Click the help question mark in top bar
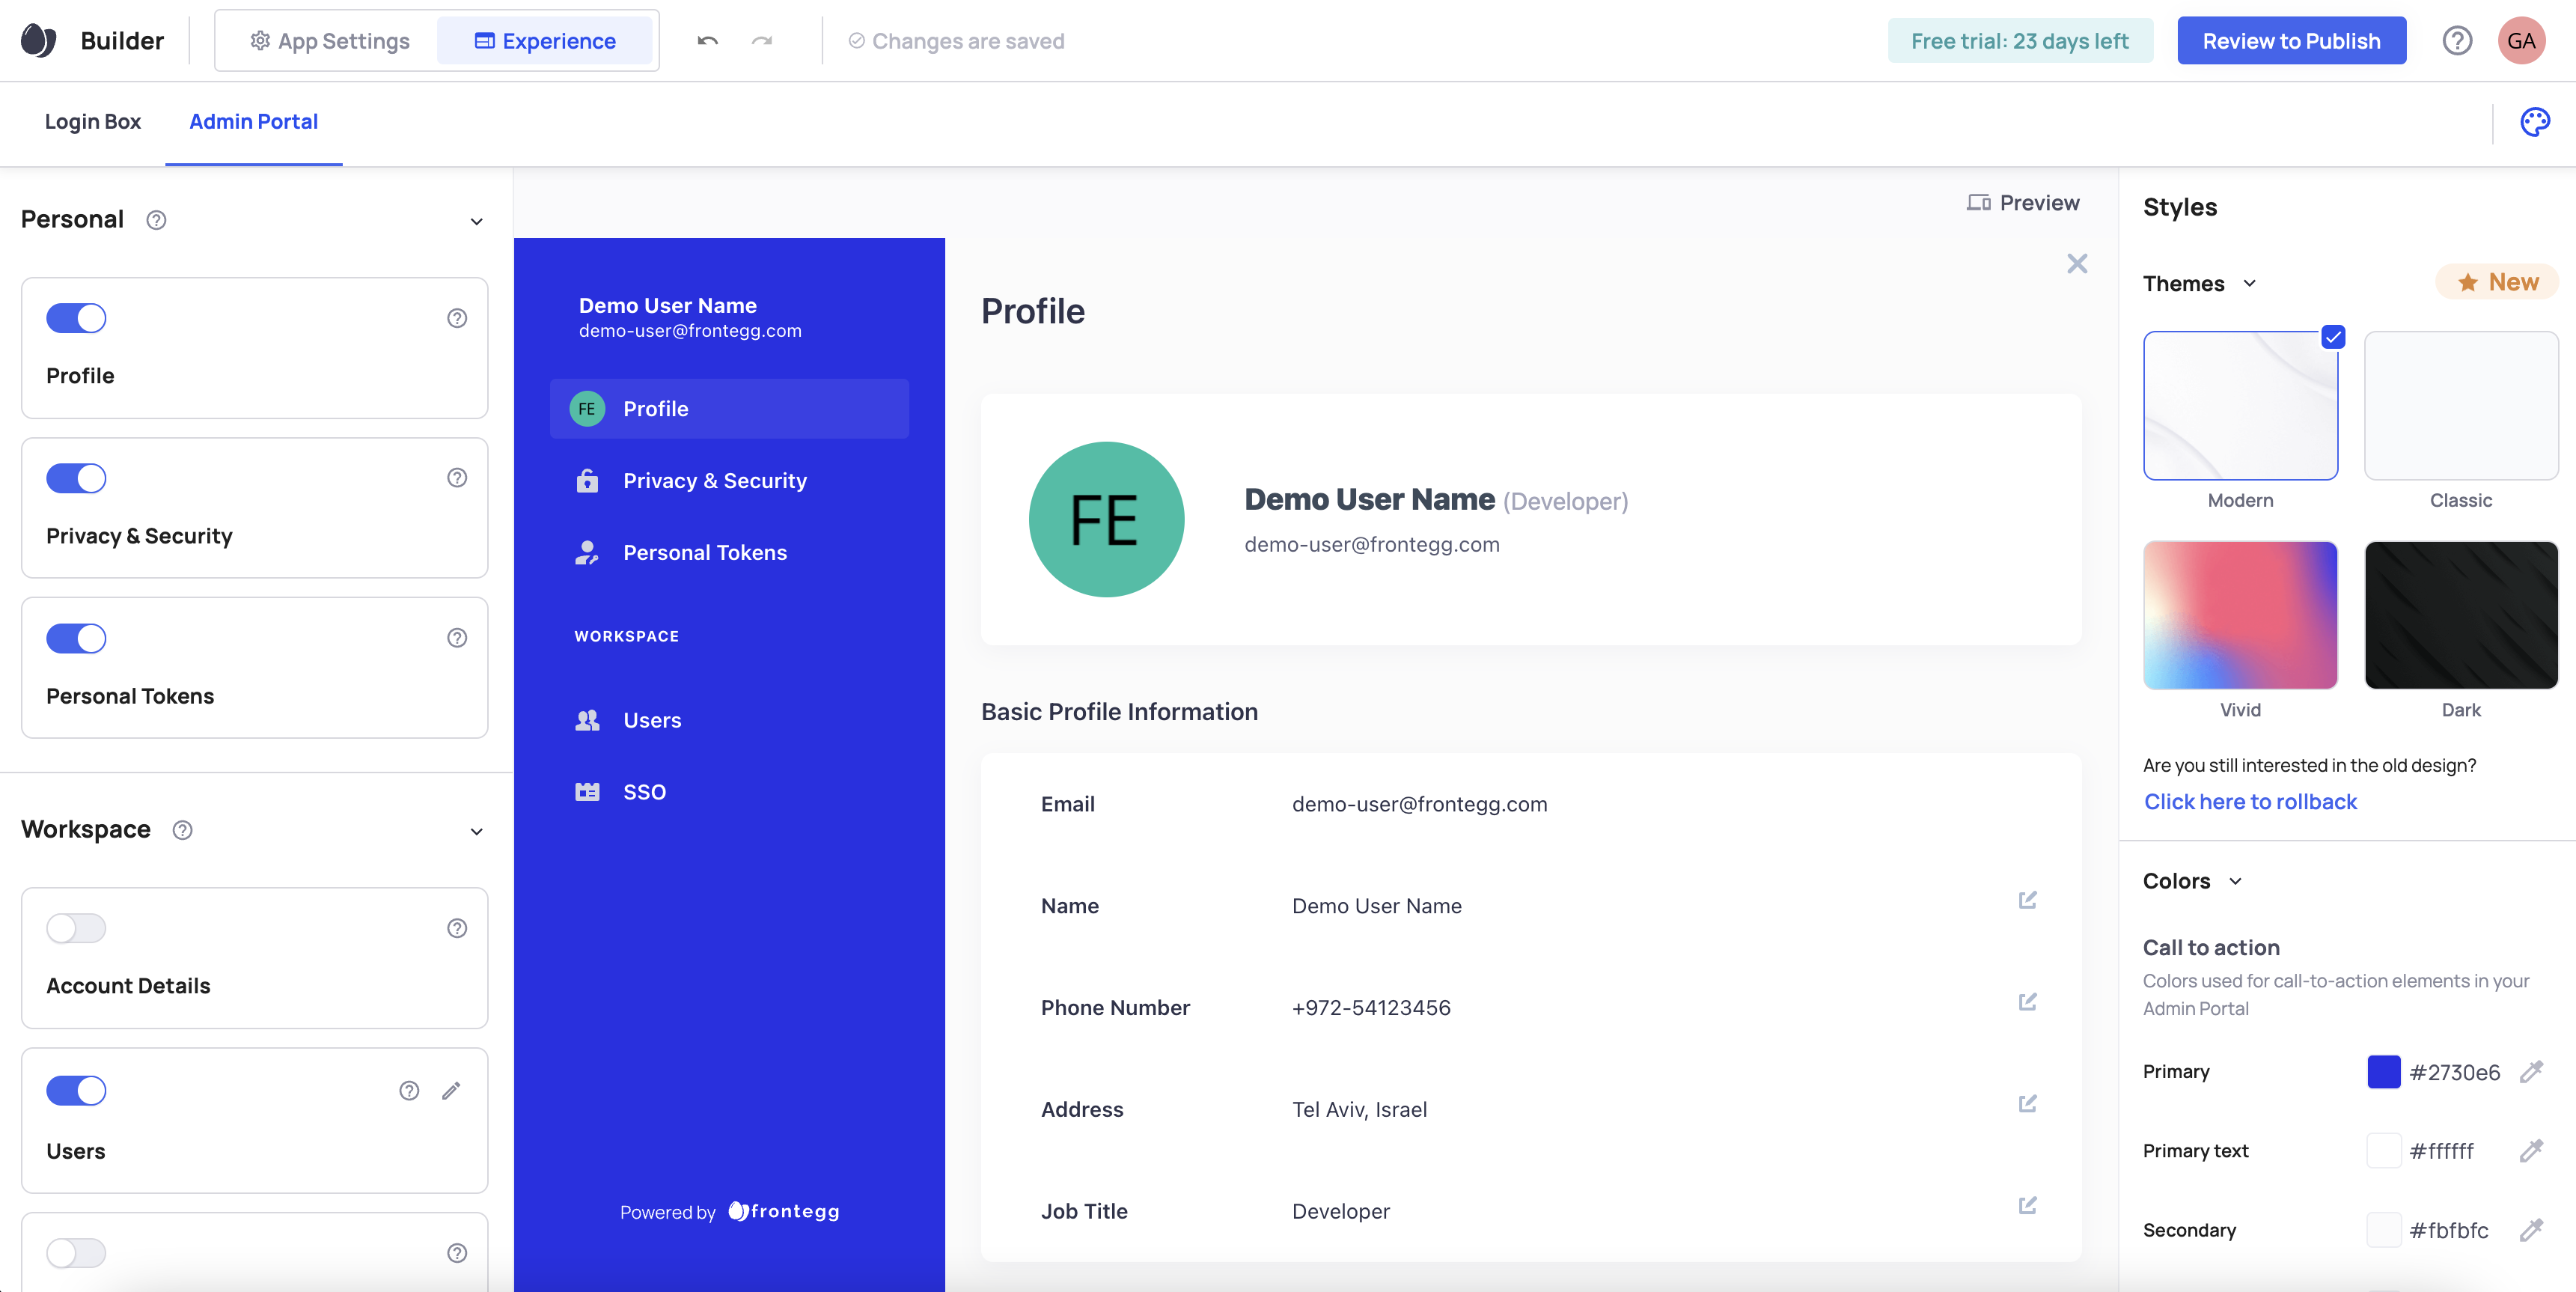This screenshot has width=2576, height=1292. 2457,41
